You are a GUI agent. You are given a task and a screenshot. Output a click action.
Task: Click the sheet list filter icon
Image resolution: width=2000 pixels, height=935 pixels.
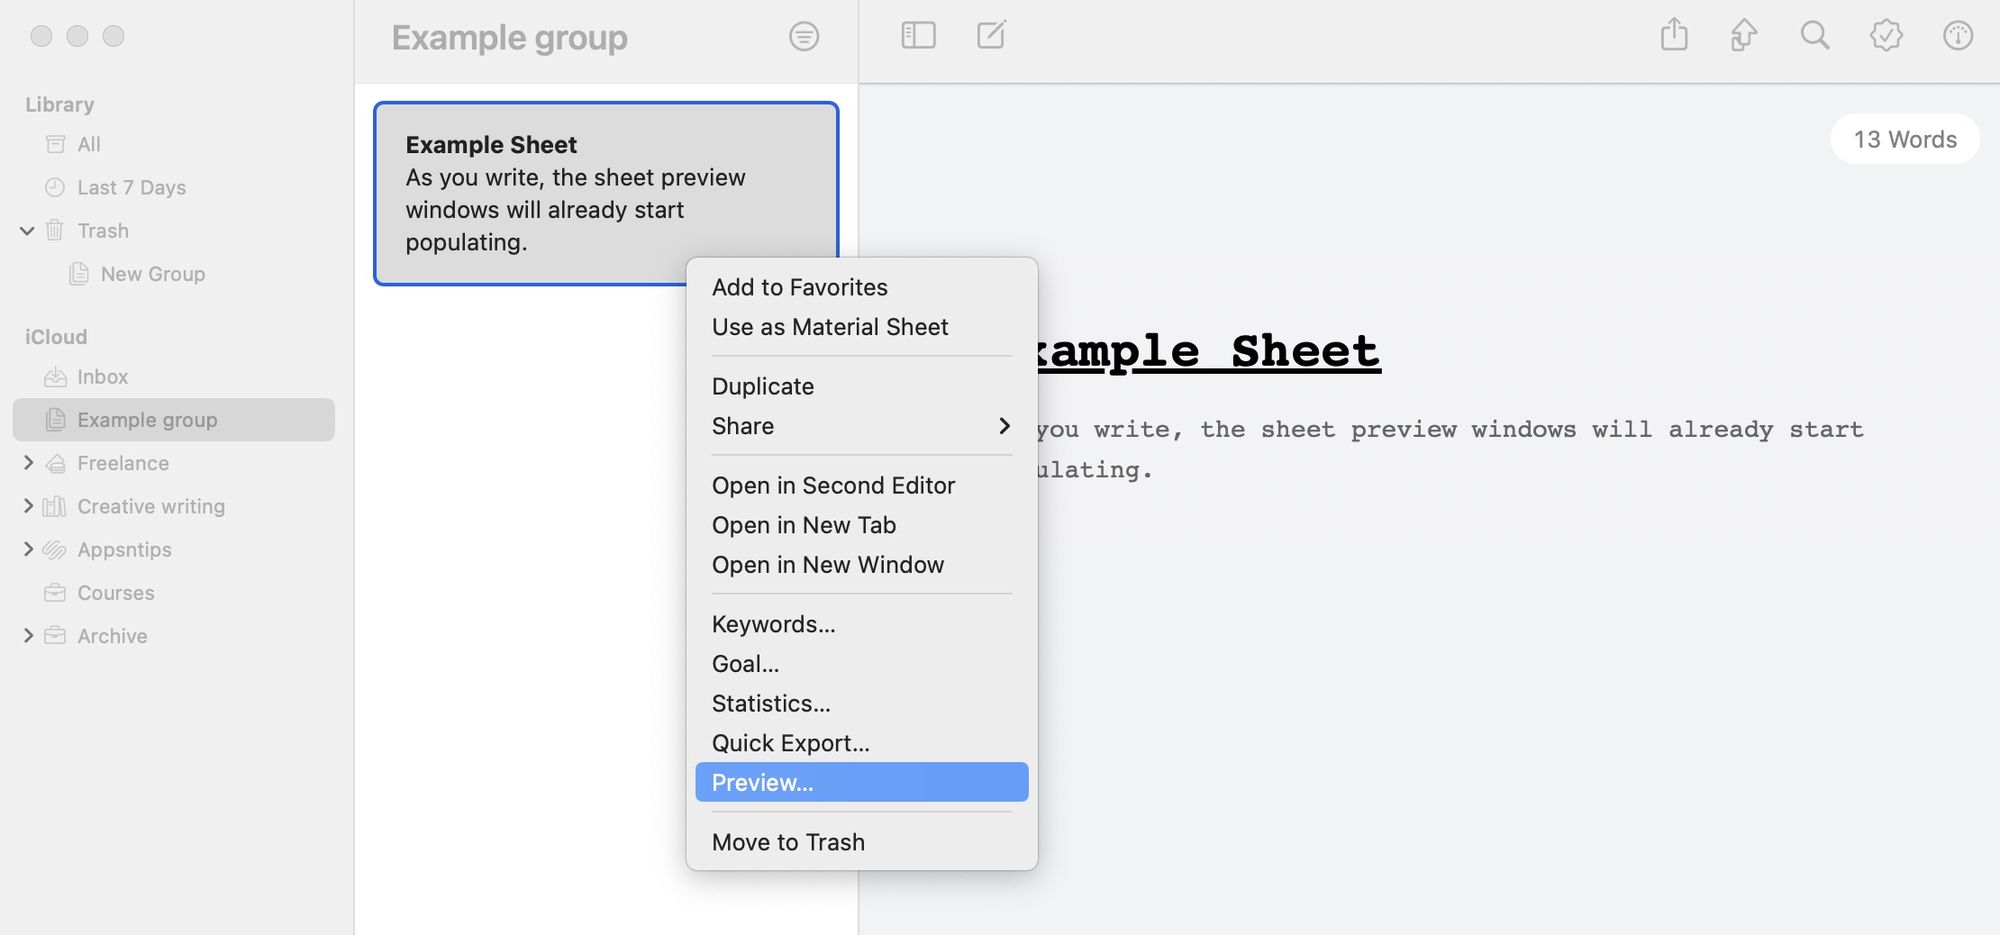803,37
